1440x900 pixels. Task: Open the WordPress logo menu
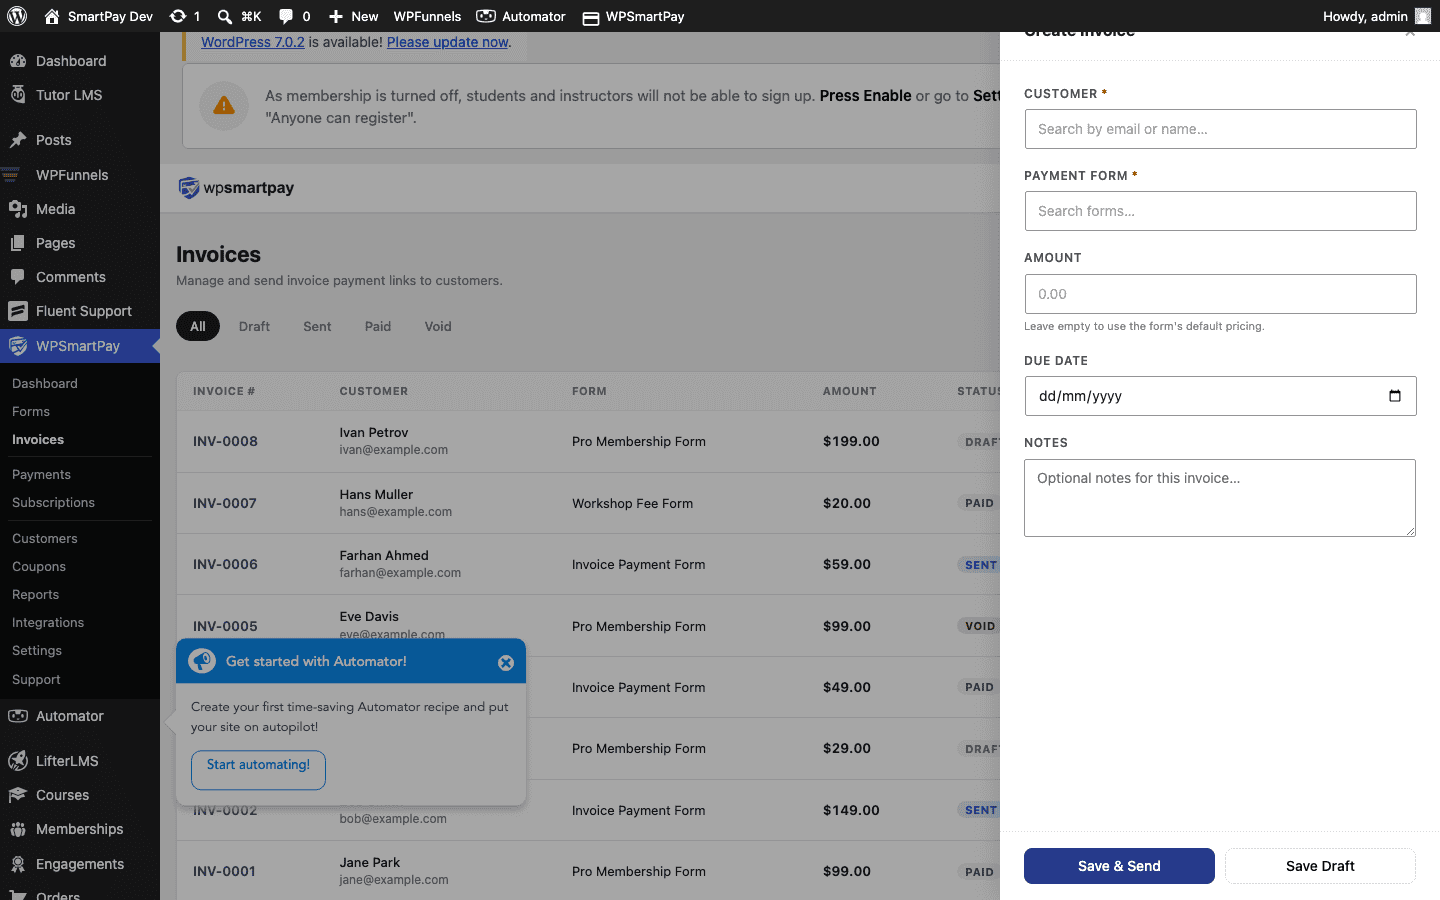click(x=17, y=16)
